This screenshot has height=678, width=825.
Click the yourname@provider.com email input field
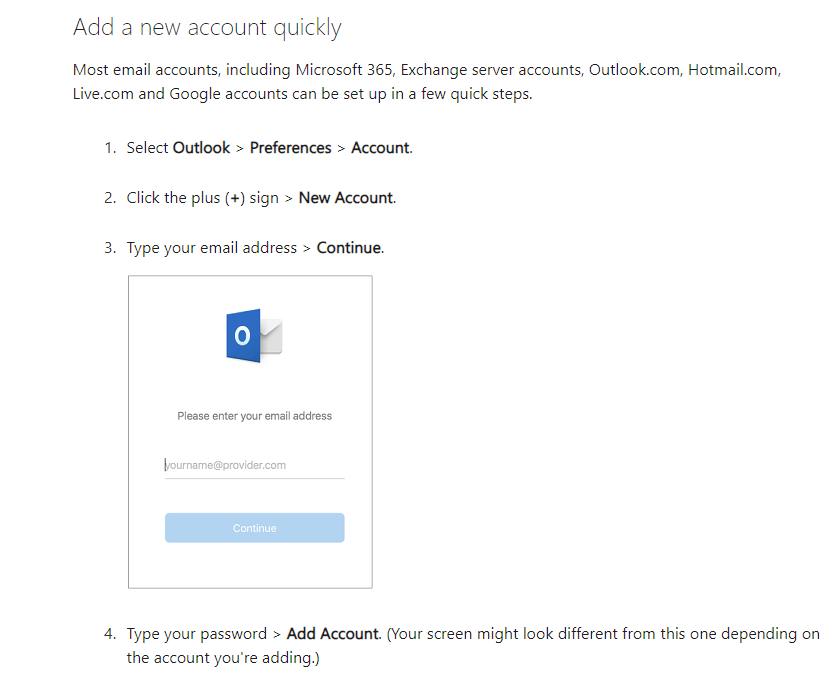point(255,466)
